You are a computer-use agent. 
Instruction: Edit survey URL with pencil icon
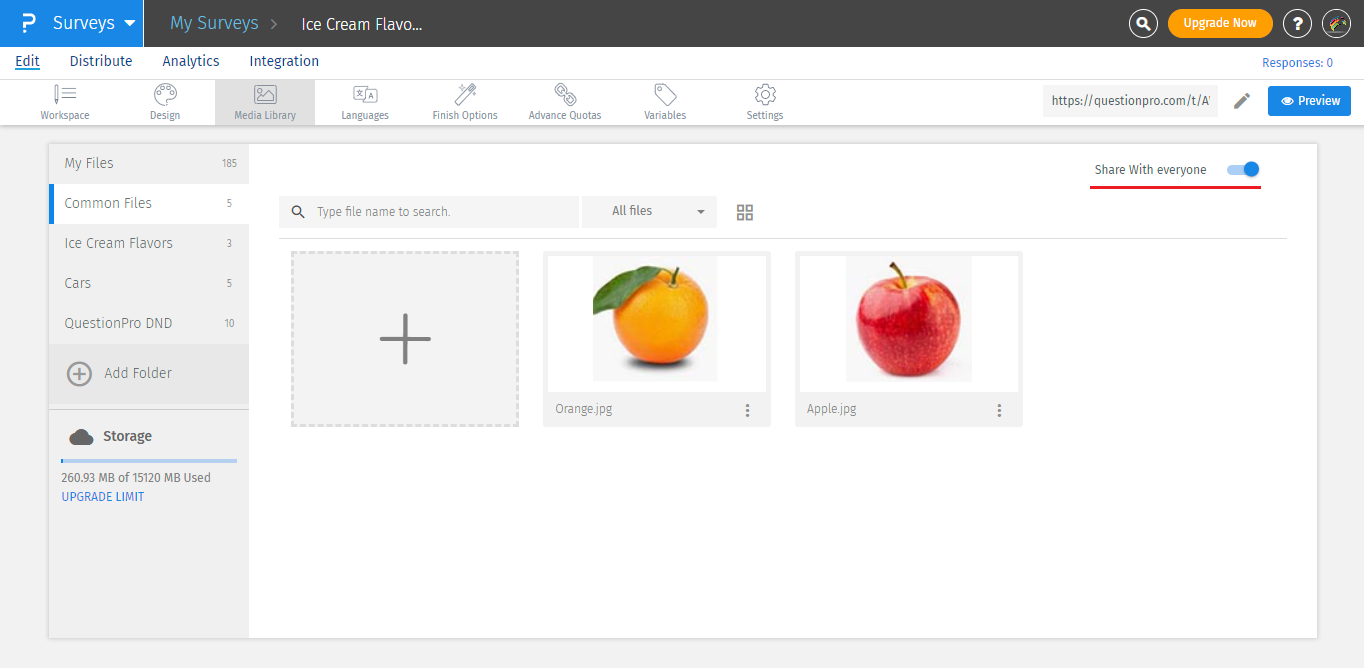(x=1242, y=101)
